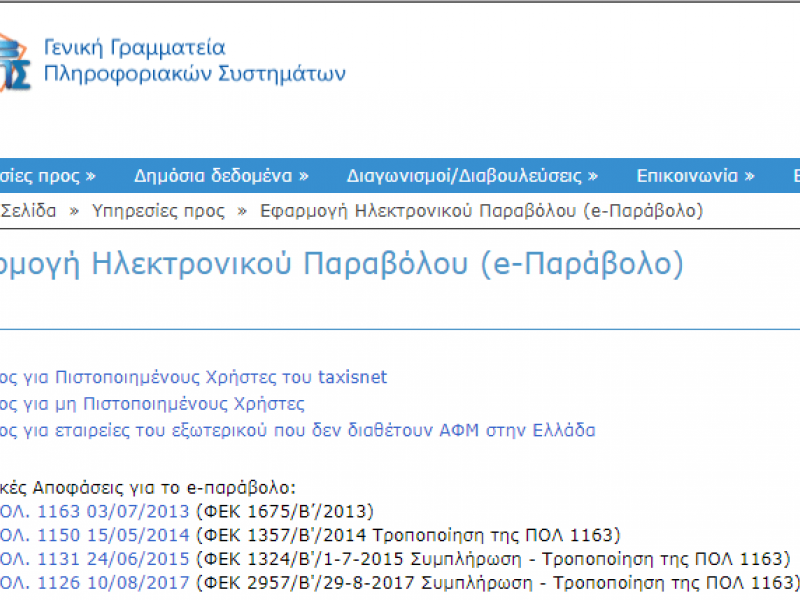Expand the Δημόσια δεδομένα chevron arrow
The width and height of the screenshot is (800, 600).
click(307, 175)
